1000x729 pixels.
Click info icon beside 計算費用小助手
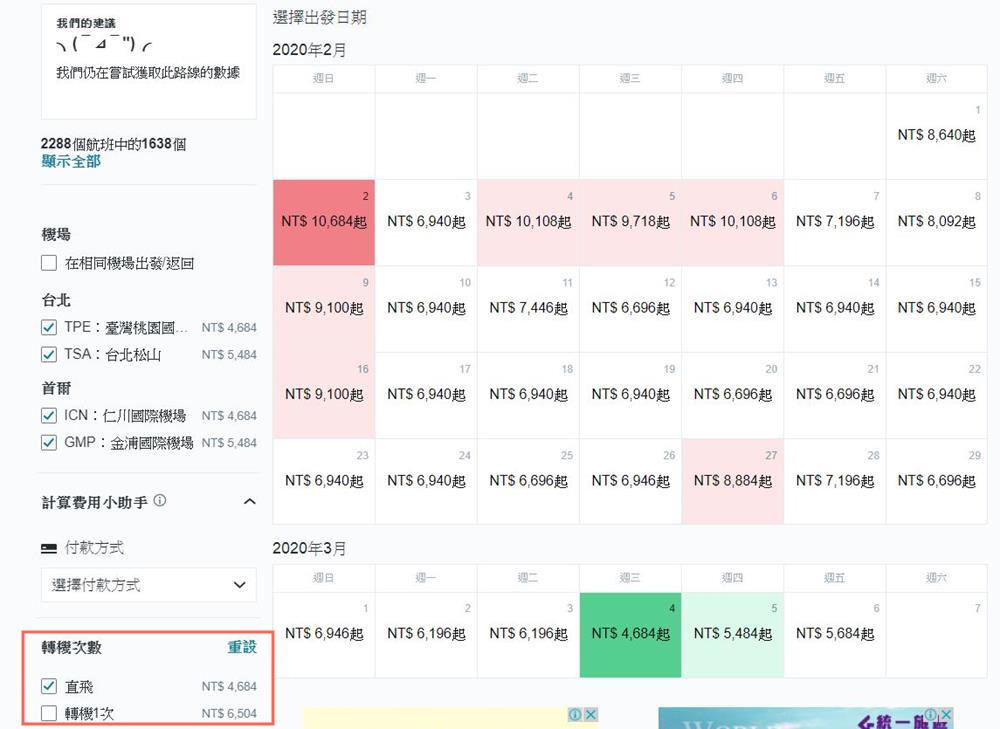point(160,501)
